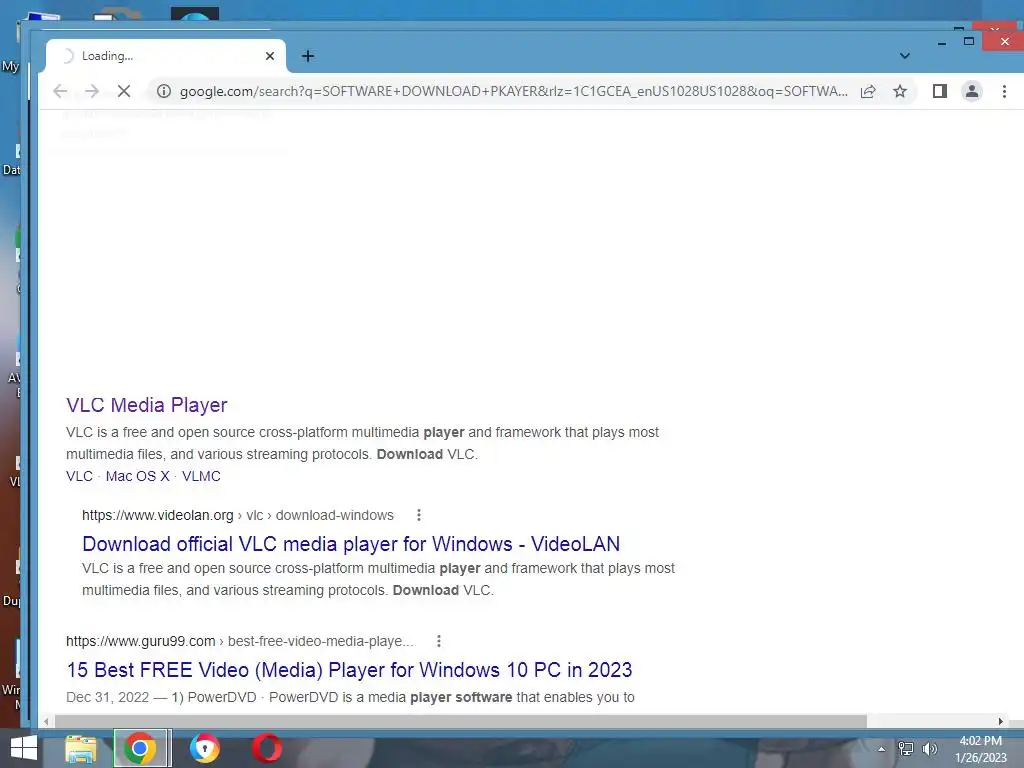Open Chrome side panel
The height and width of the screenshot is (768, 1024).
939,91
